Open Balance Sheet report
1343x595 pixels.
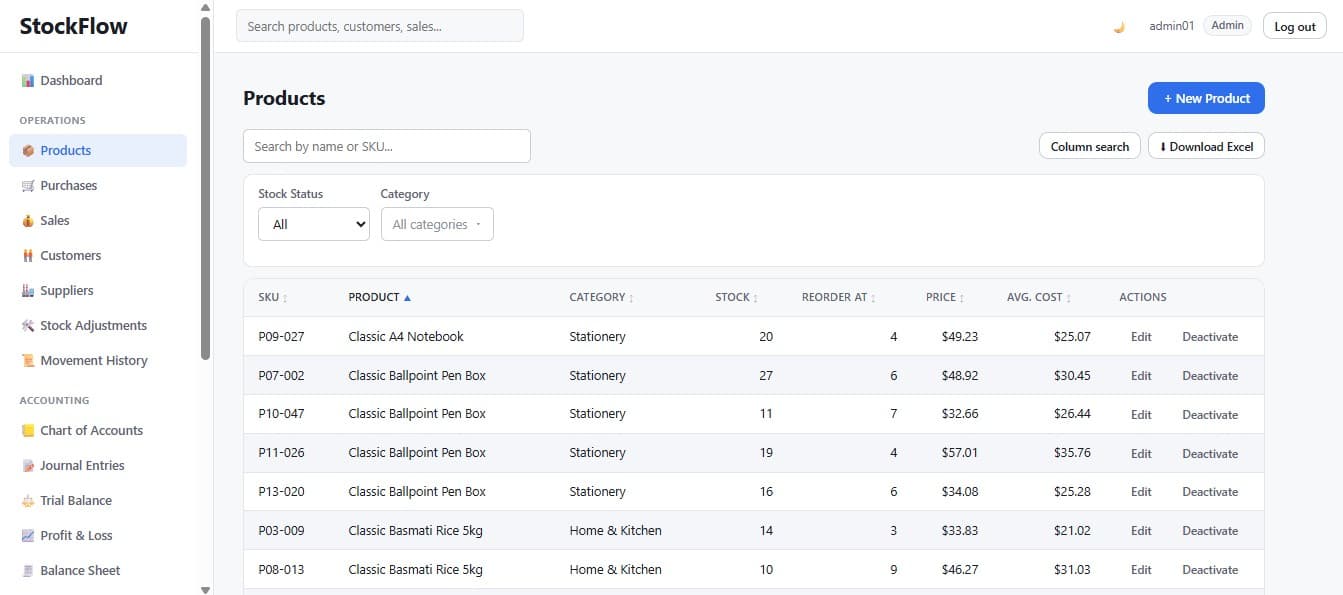(98, 570)
